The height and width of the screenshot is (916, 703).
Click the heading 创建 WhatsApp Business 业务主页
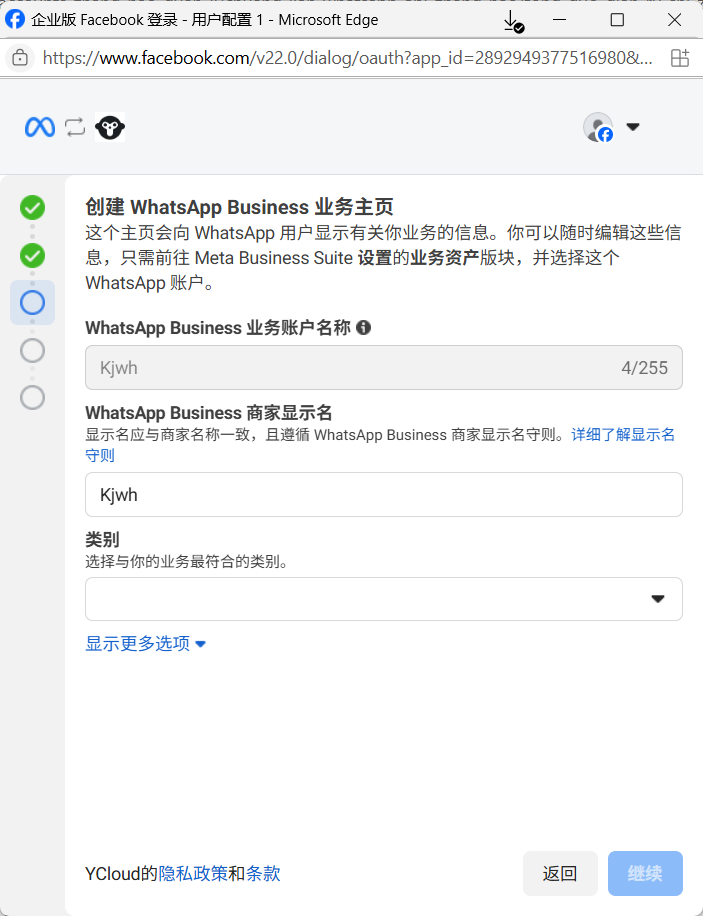point(240,207)
